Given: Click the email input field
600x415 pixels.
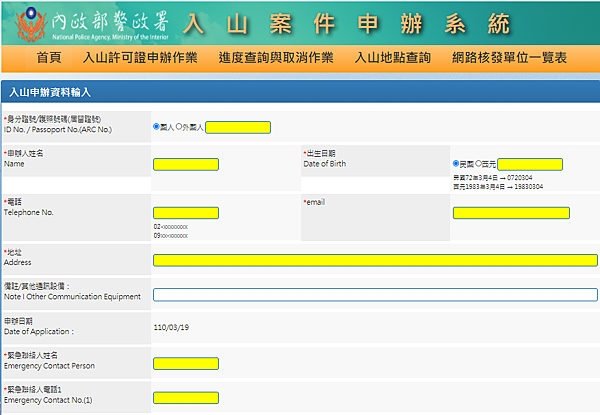Looking at the screenshot, I should point(511,213).
